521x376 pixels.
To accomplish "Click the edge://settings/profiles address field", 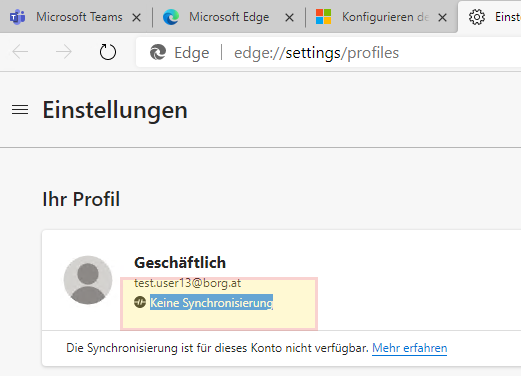I will pos(328,52).
